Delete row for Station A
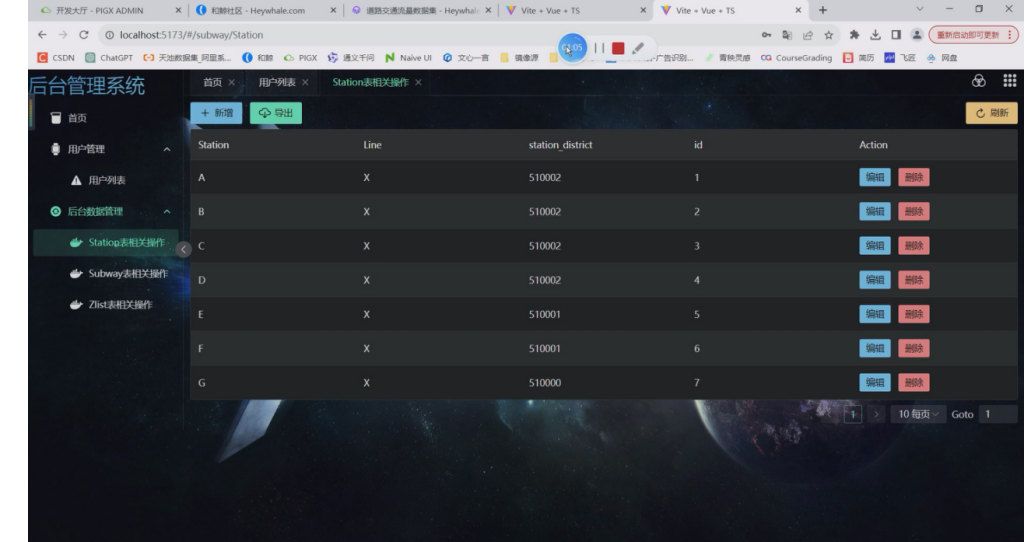The width and height of the screenshot is (1028, 542). click(x=913, y=177)
